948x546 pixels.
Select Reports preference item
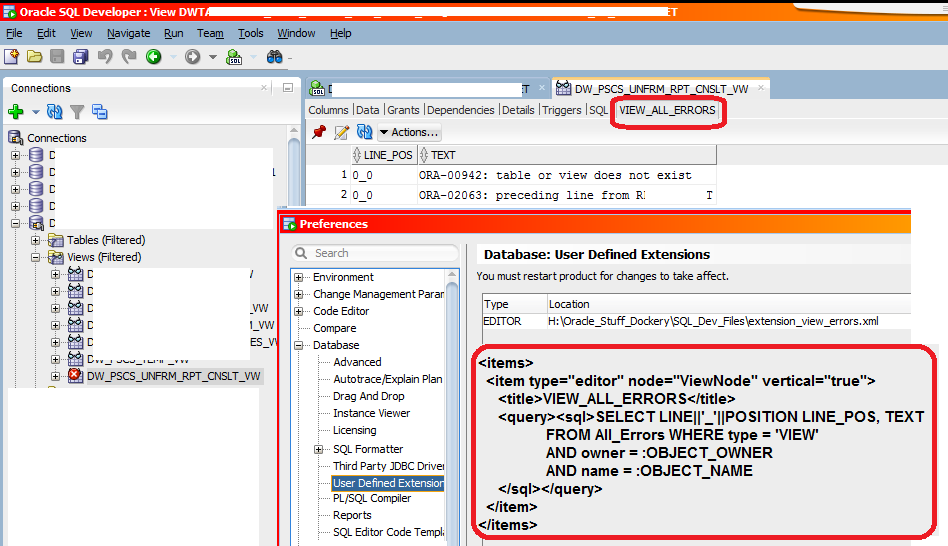point(352,515)
